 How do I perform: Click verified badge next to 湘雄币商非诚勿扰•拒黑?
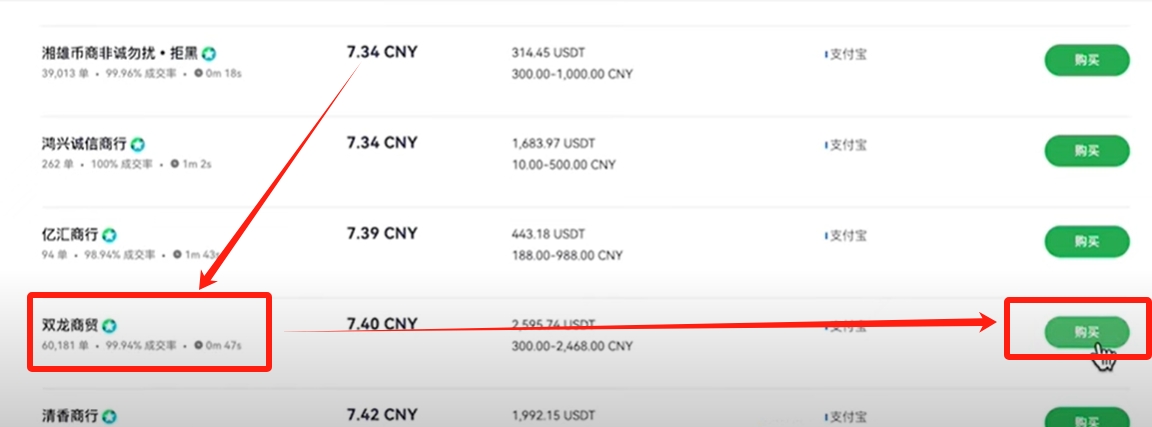209,54
